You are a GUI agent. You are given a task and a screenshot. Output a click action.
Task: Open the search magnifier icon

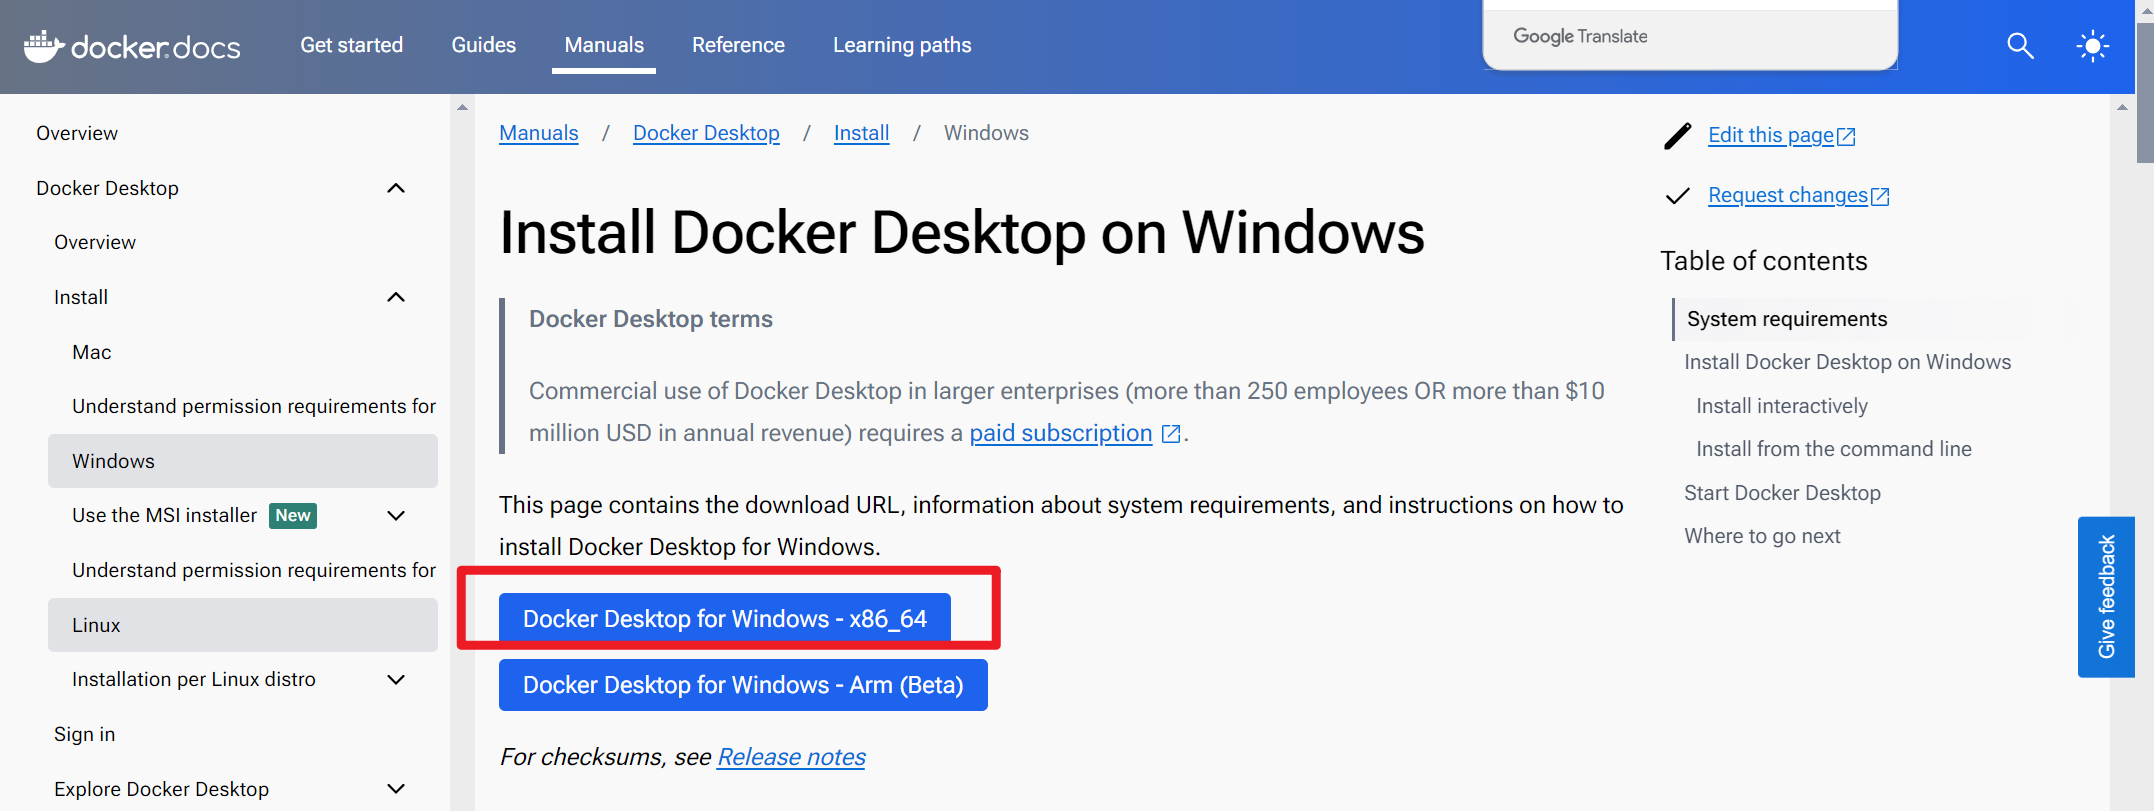tap(2020, 46)
